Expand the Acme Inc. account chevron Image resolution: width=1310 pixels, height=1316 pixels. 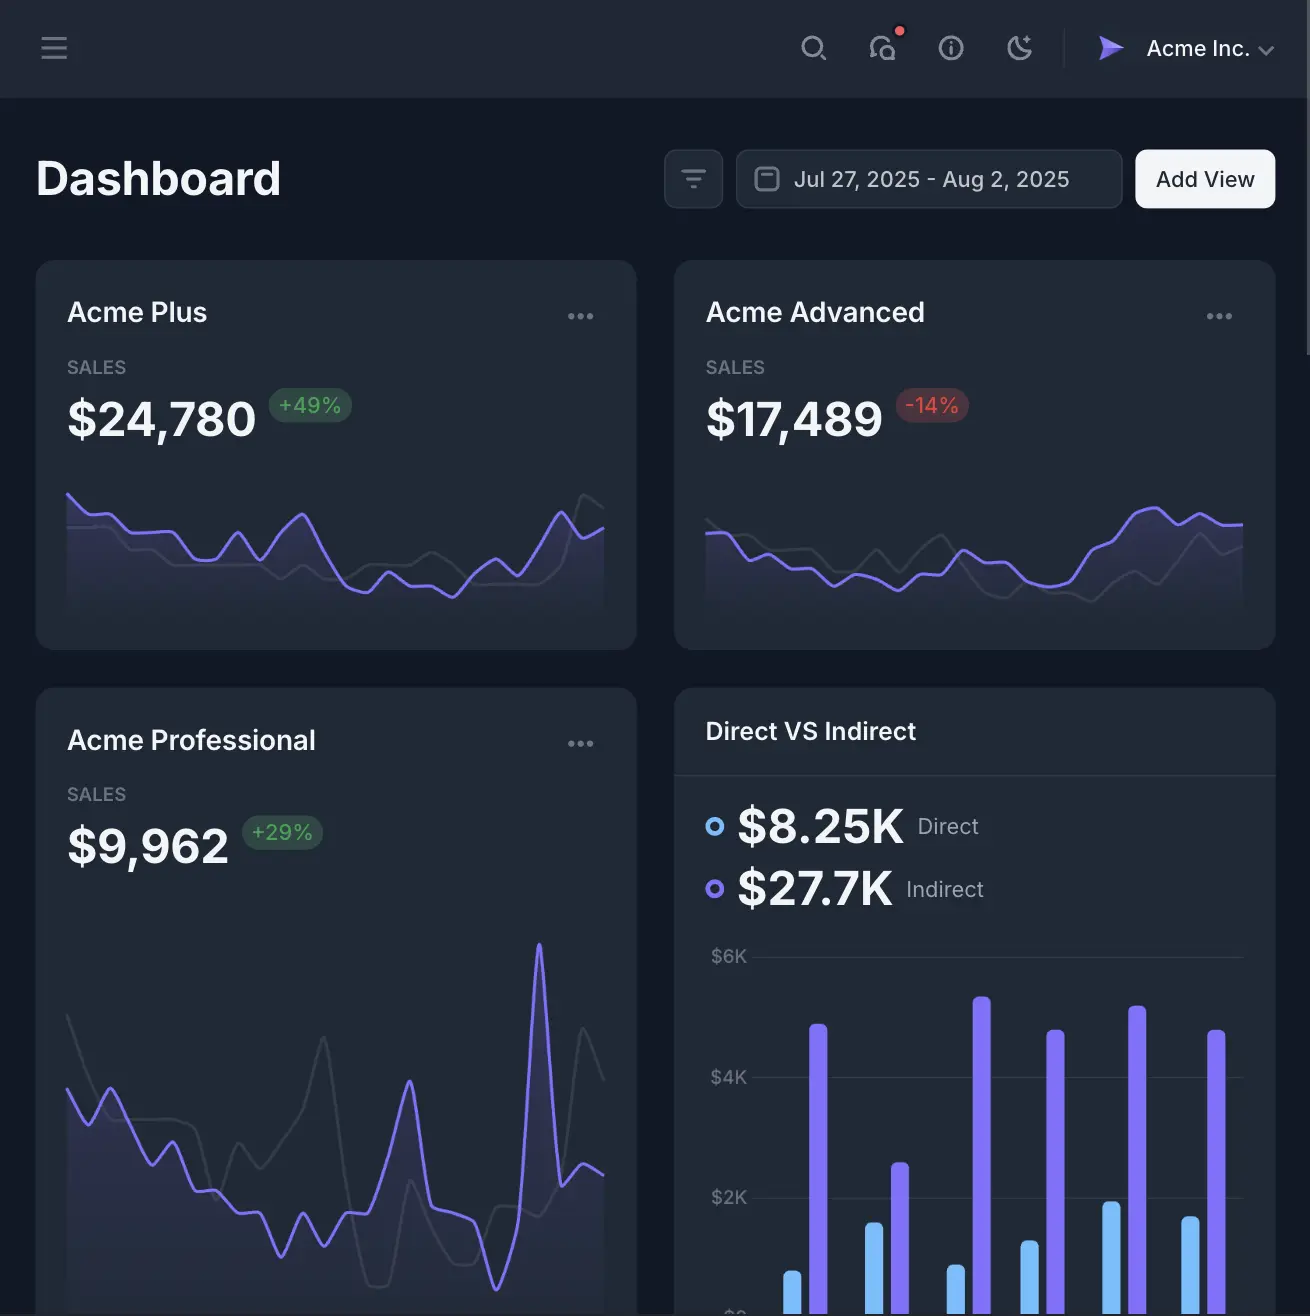(1267, 49)
